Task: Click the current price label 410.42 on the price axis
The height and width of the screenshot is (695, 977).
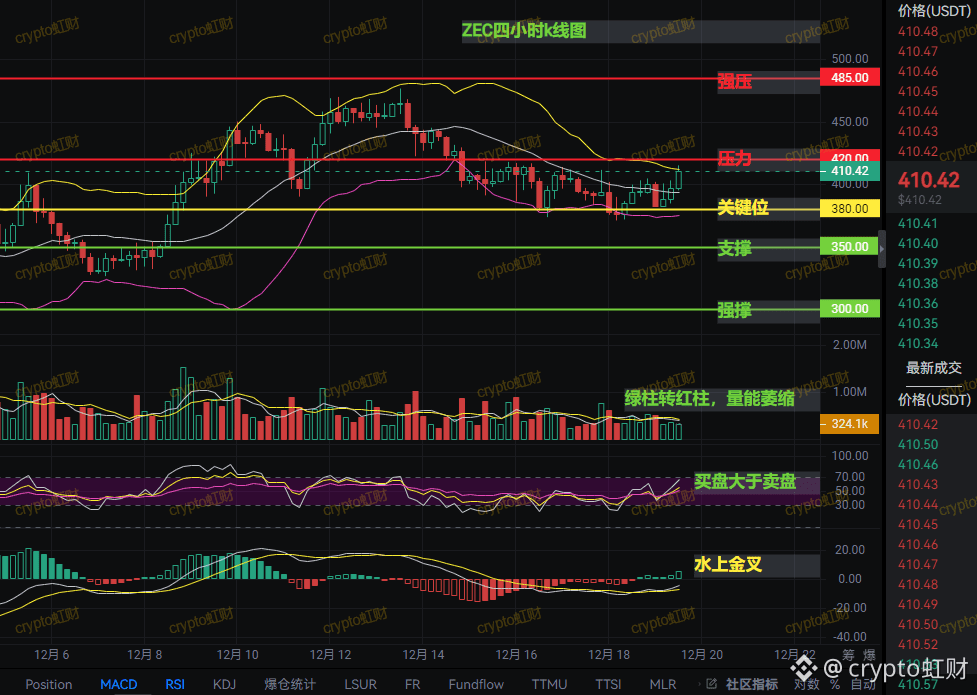Action: 850,171
